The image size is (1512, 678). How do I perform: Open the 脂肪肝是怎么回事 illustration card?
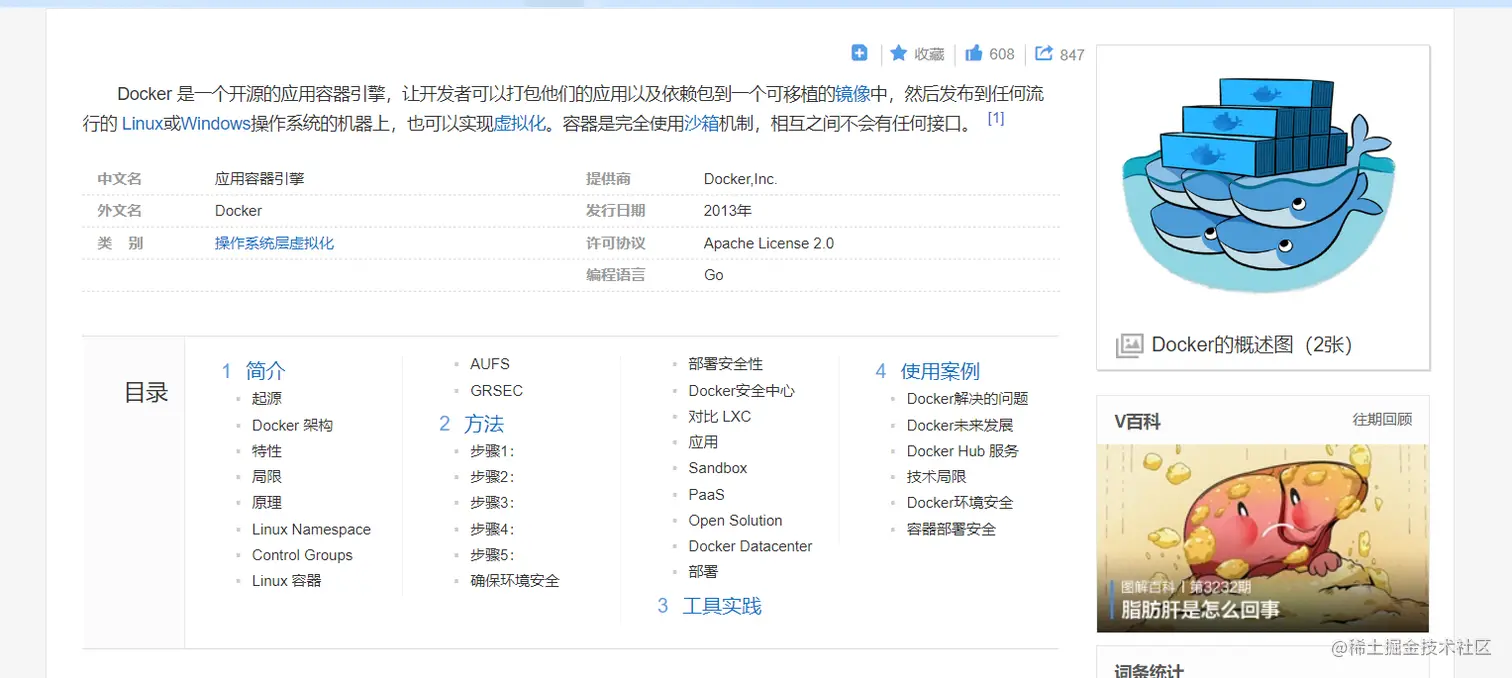click(x=1262, y=538)
